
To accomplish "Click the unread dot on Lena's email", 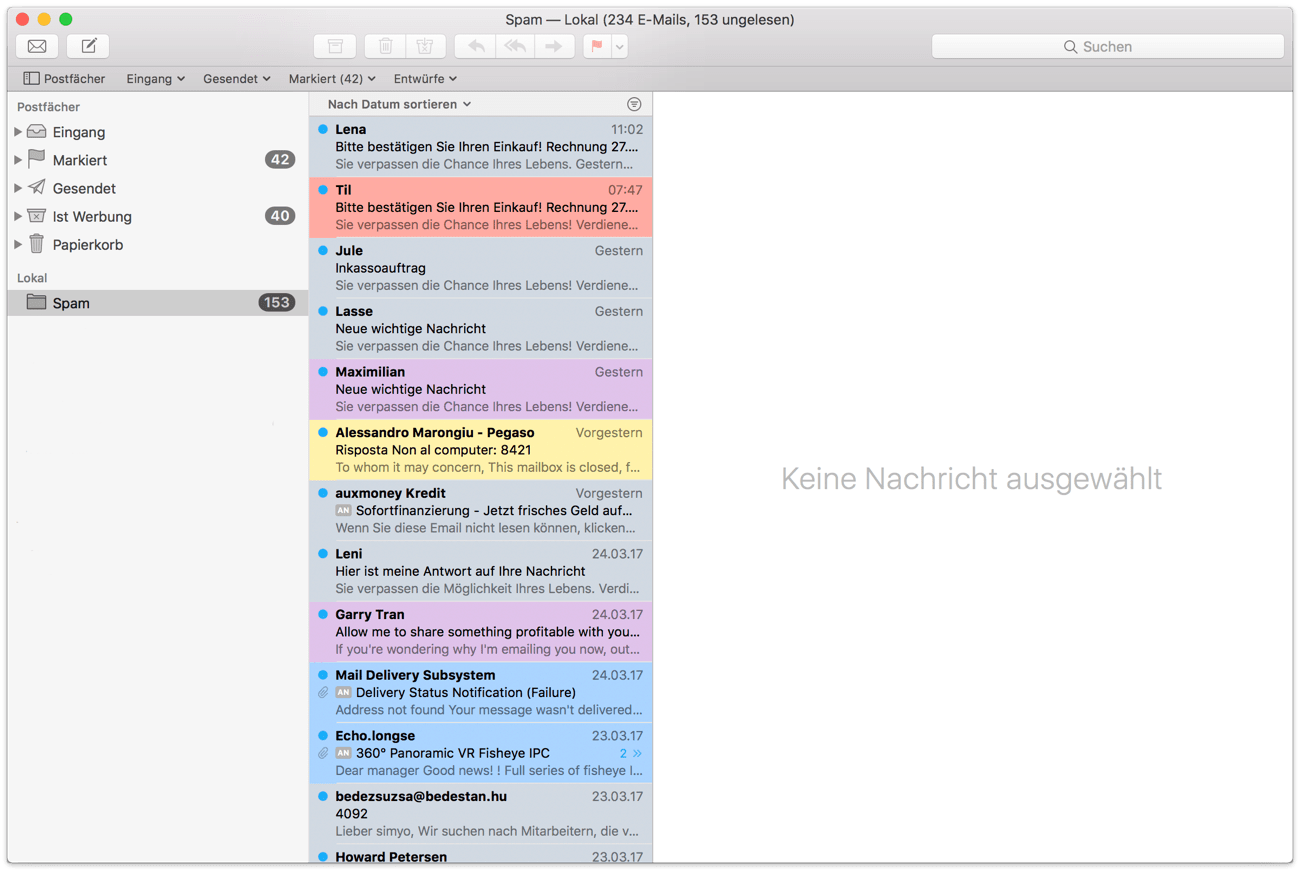I will pos(323,129).
